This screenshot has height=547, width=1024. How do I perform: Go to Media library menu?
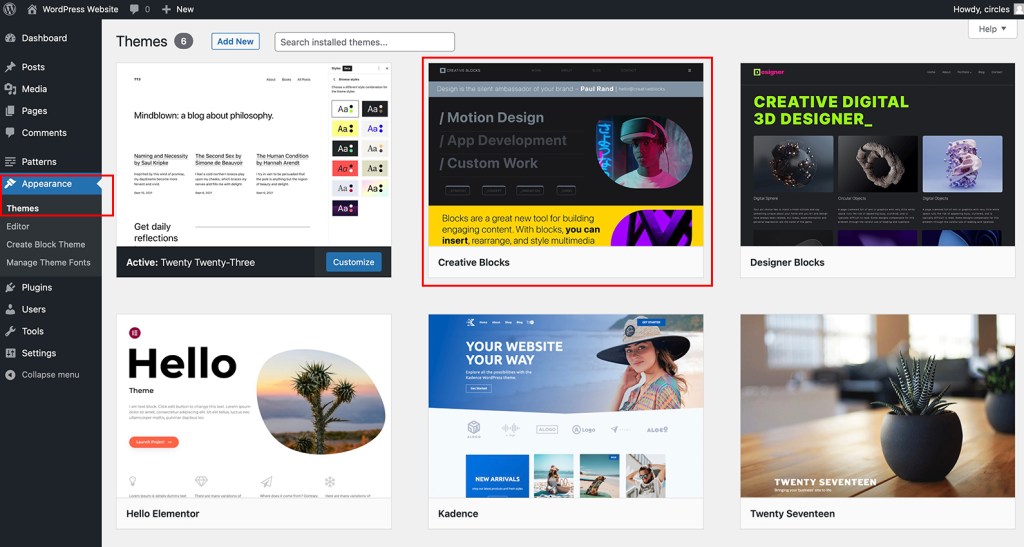34,89
